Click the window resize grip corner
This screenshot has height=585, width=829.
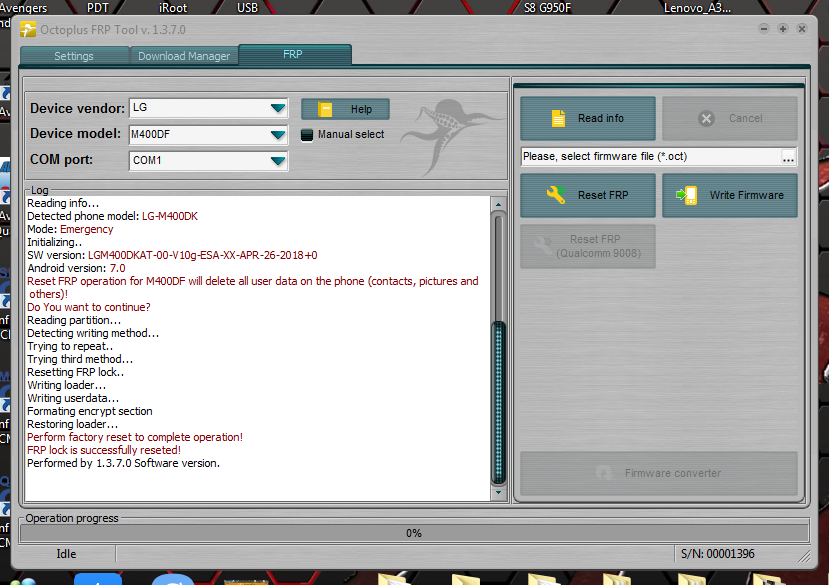[804, 555]
